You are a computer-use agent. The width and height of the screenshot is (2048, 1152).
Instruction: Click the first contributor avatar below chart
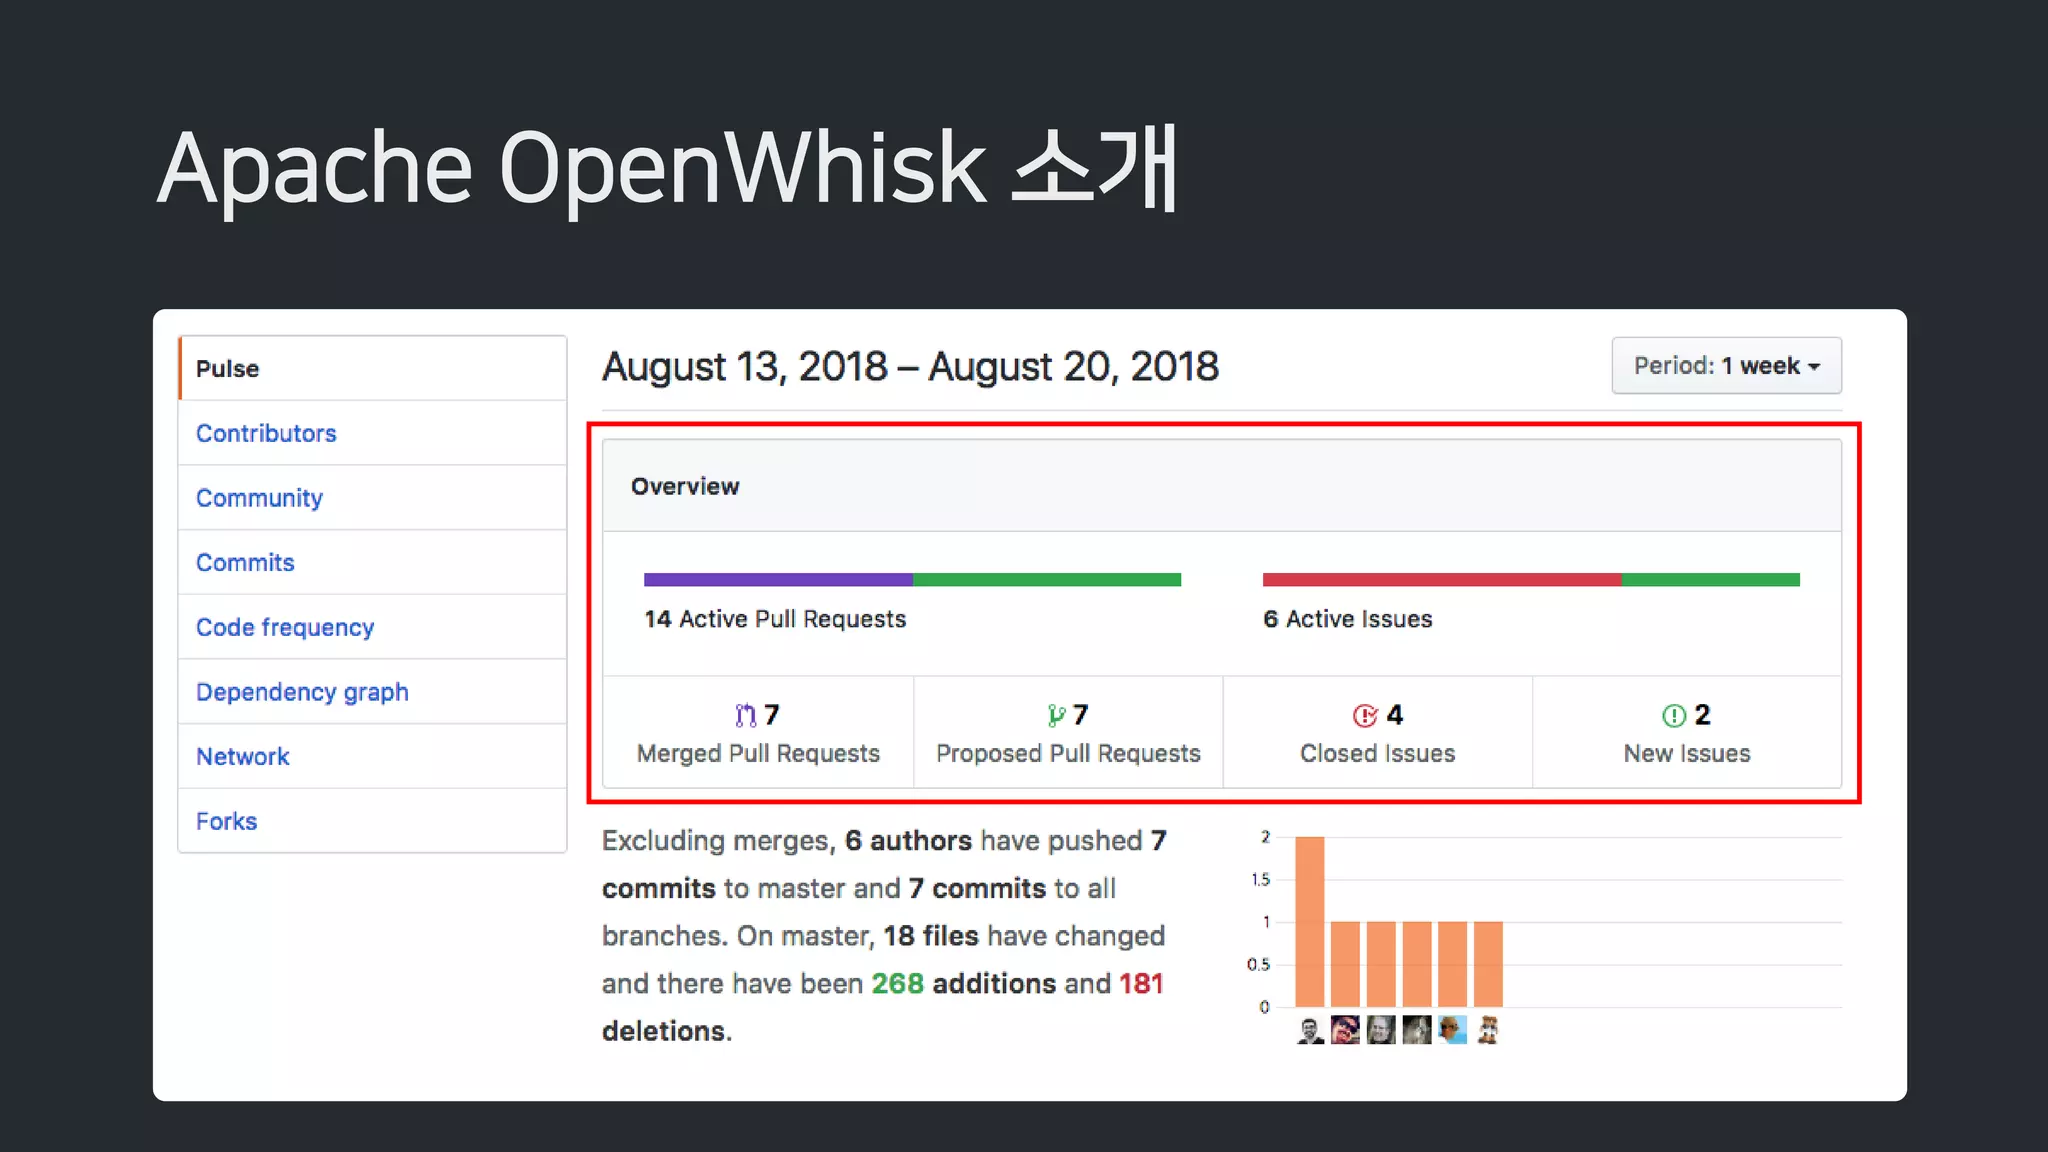coord(1310,1030)
